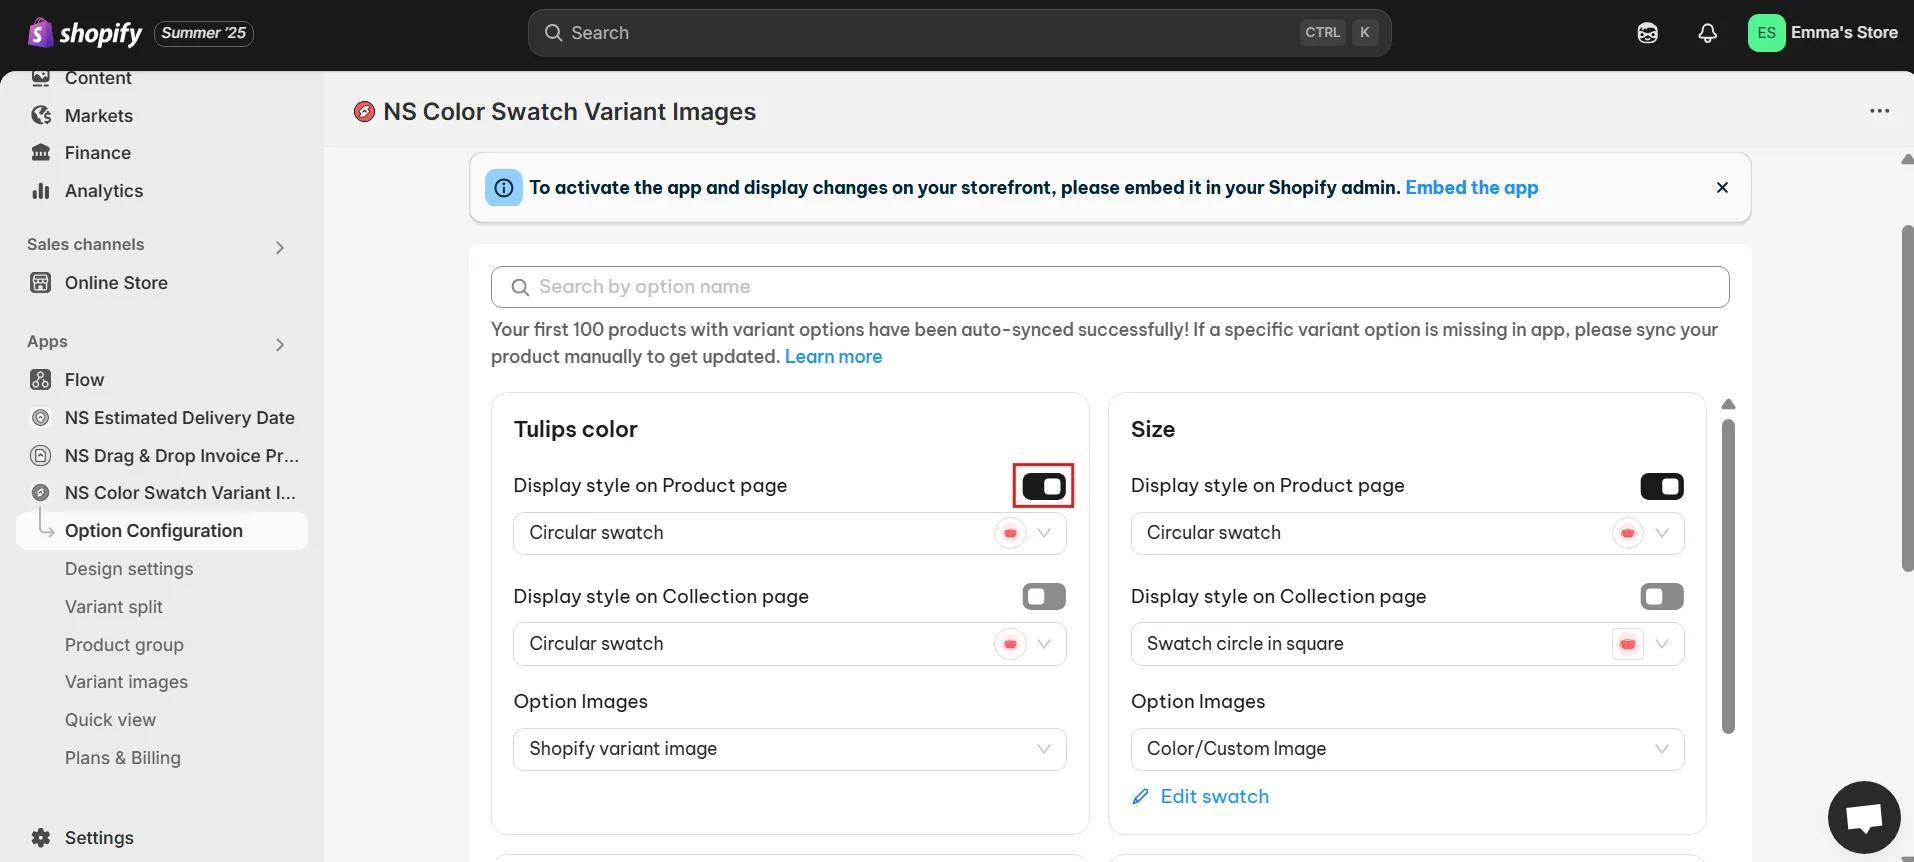Click the three-dot more actions menu
This screenshot has width=1914, height=862.
click(1880, 111)
